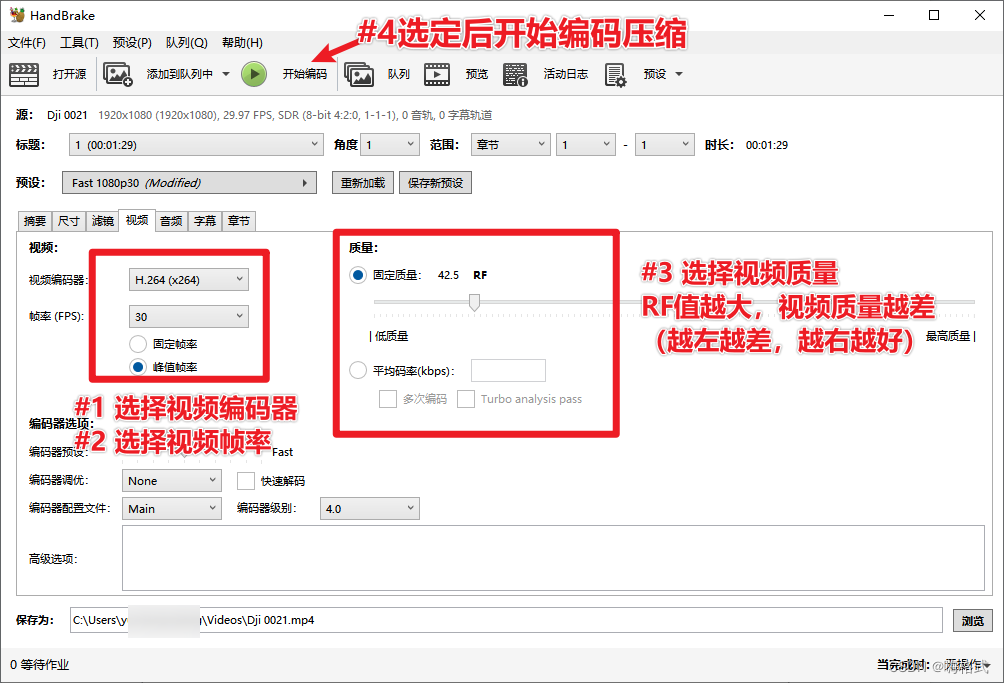This screenshot has width=1004, height=683.
Task: Click the Preview film frame icon
Action: point(437,74)
